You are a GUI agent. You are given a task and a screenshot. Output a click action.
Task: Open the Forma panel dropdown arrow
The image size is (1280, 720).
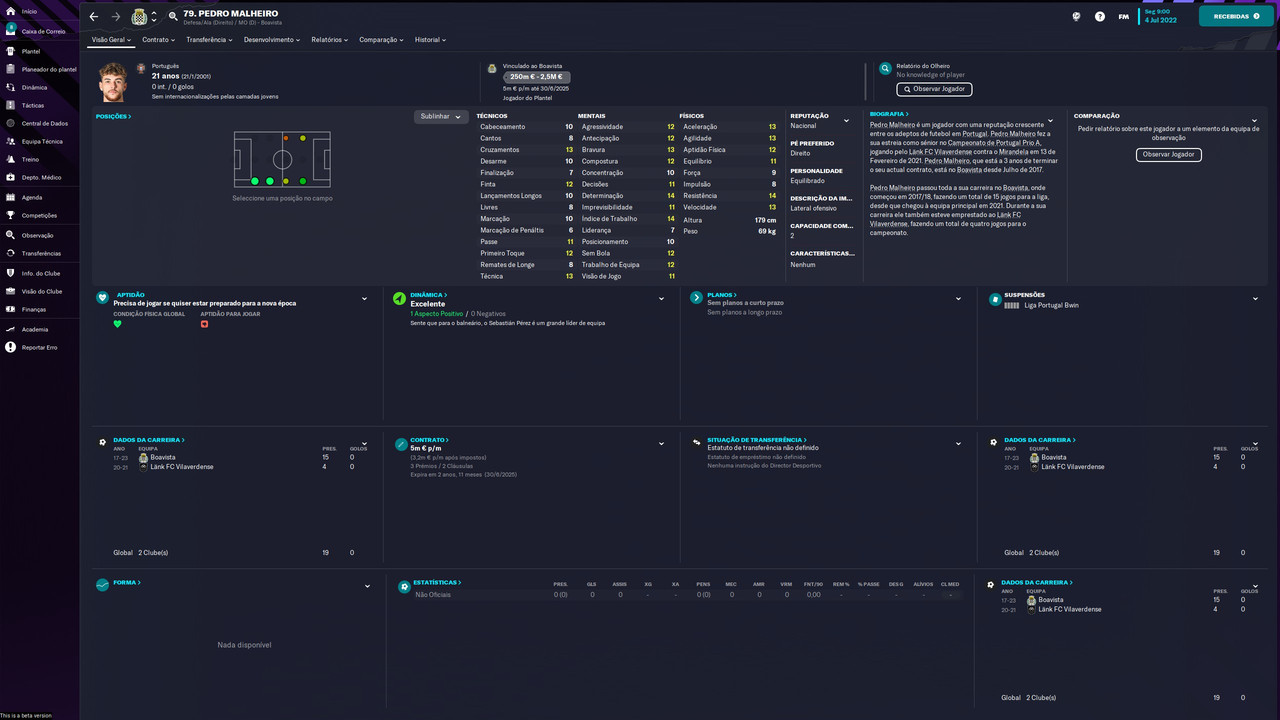tap(367, 586)
